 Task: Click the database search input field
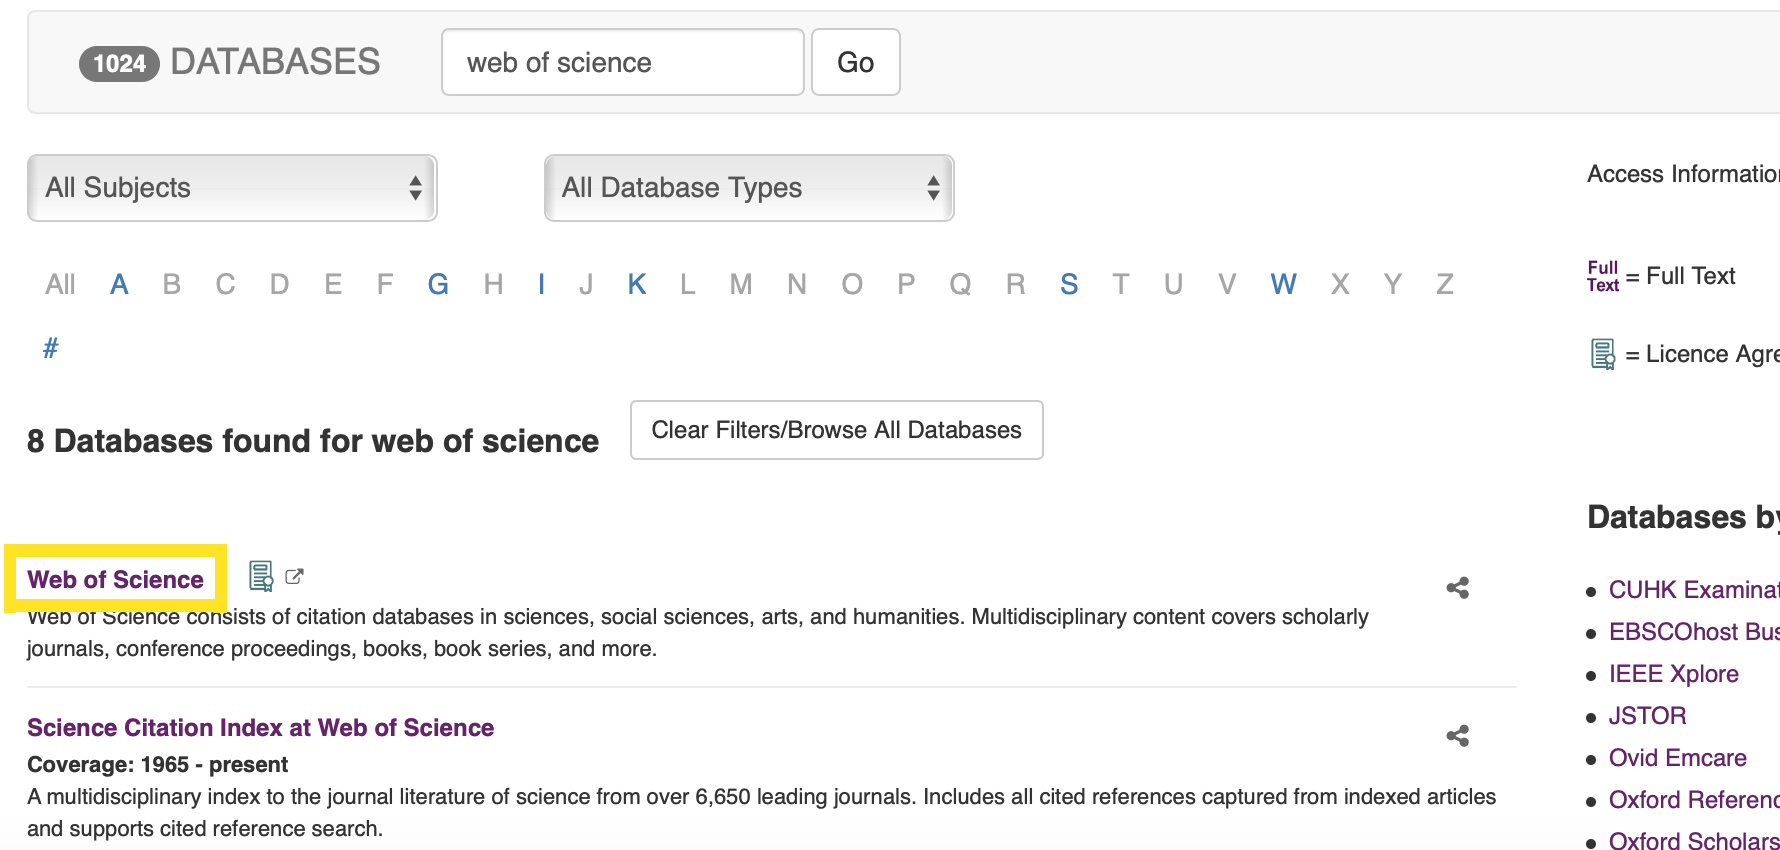[x=622, y=62]
